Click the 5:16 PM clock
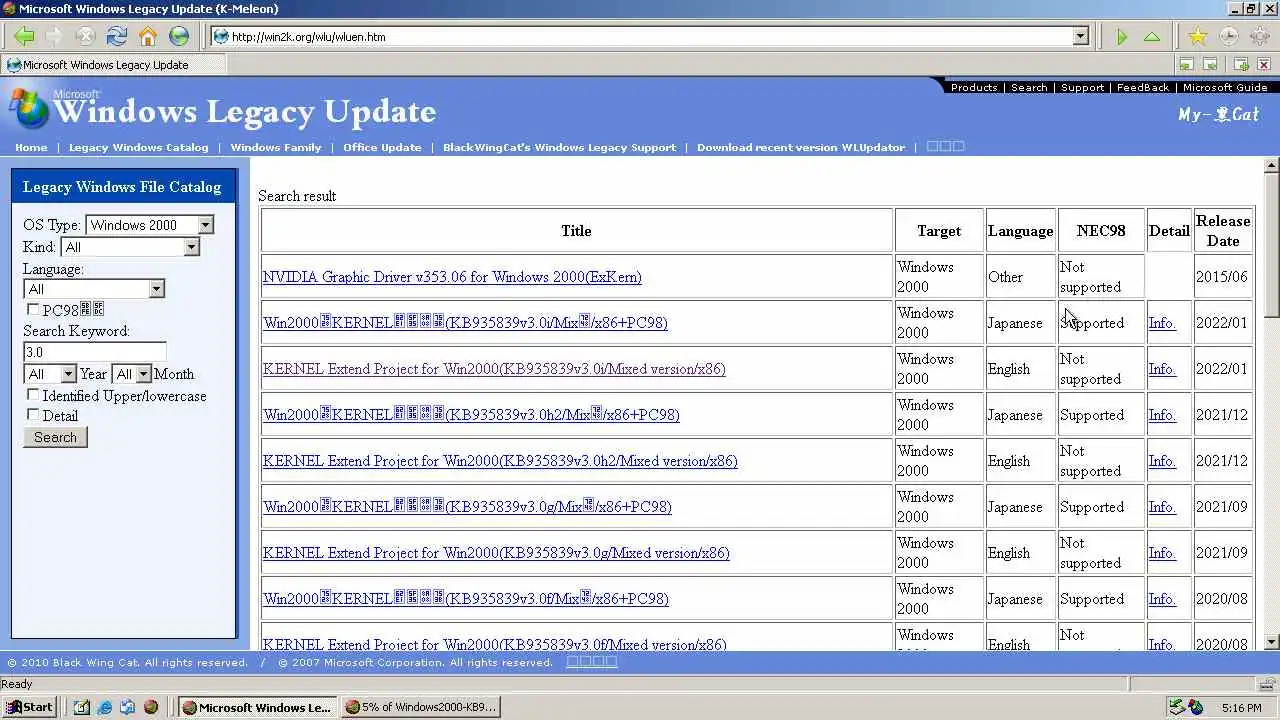 coord(1241,708)
